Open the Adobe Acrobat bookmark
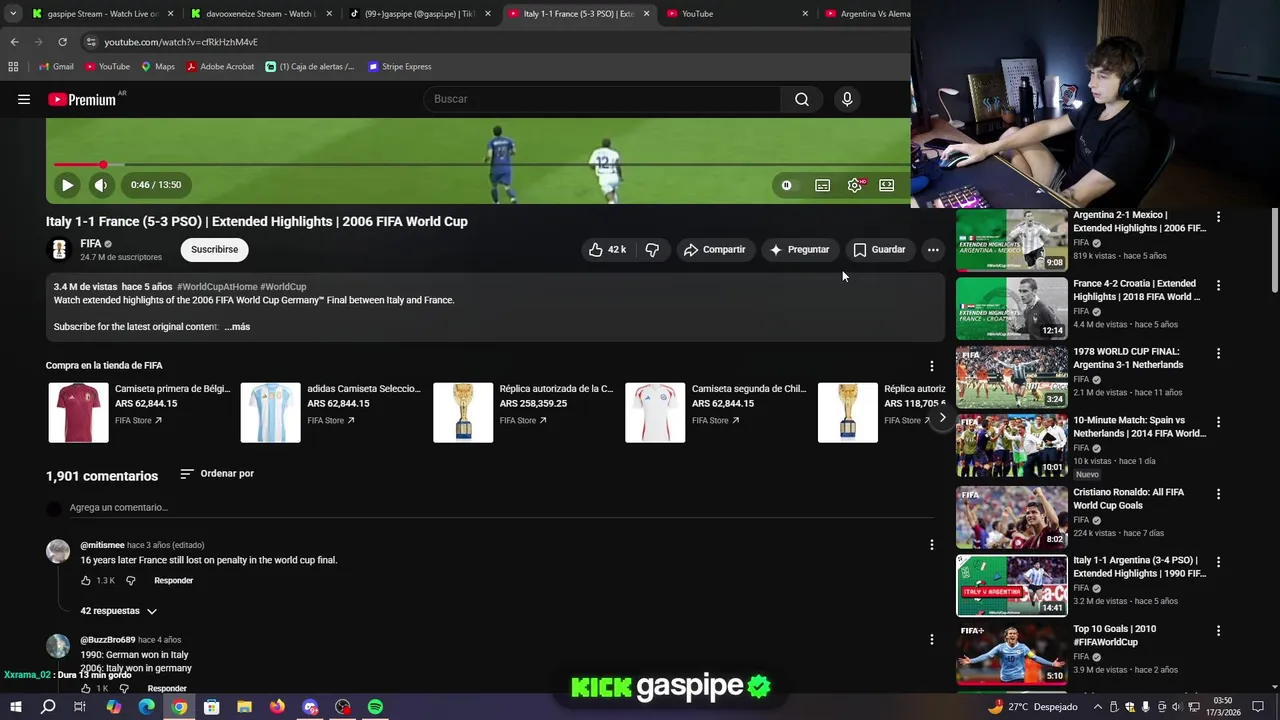Image resolution: width=1280 pixels, height=720 pixels. point(220,67)
